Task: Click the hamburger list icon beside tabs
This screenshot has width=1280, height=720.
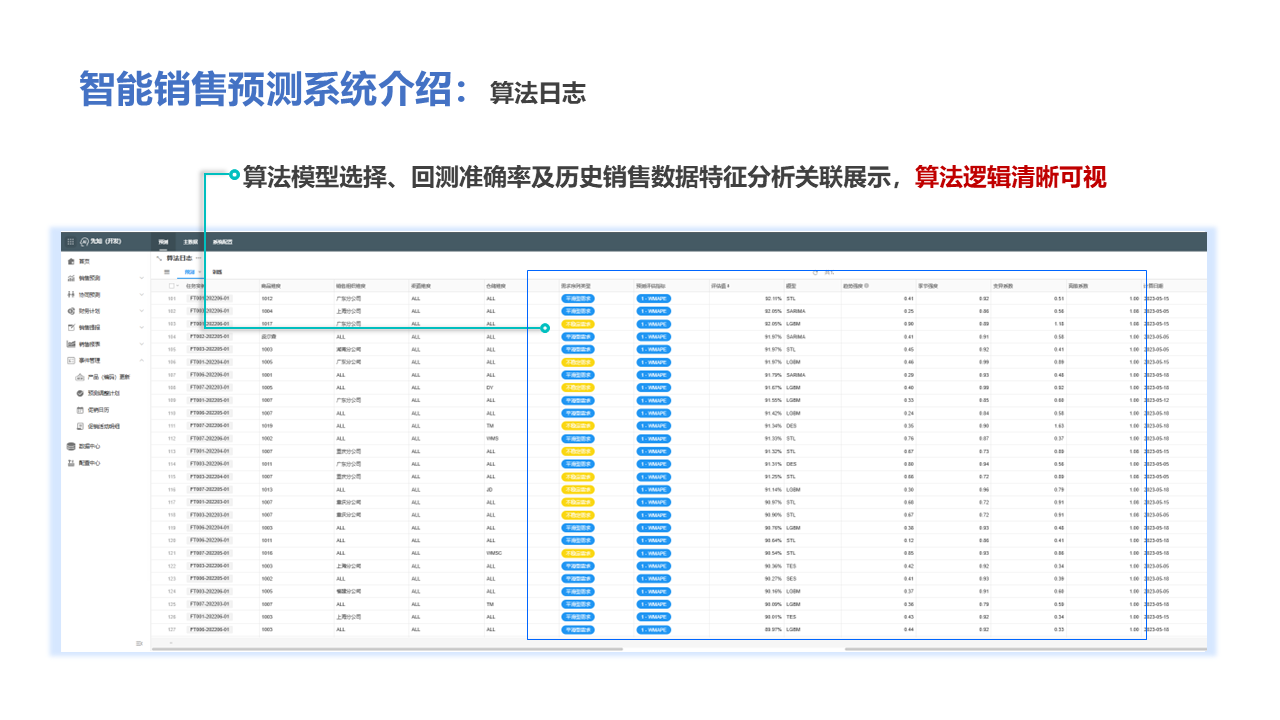Action: [x=167, y=272]
